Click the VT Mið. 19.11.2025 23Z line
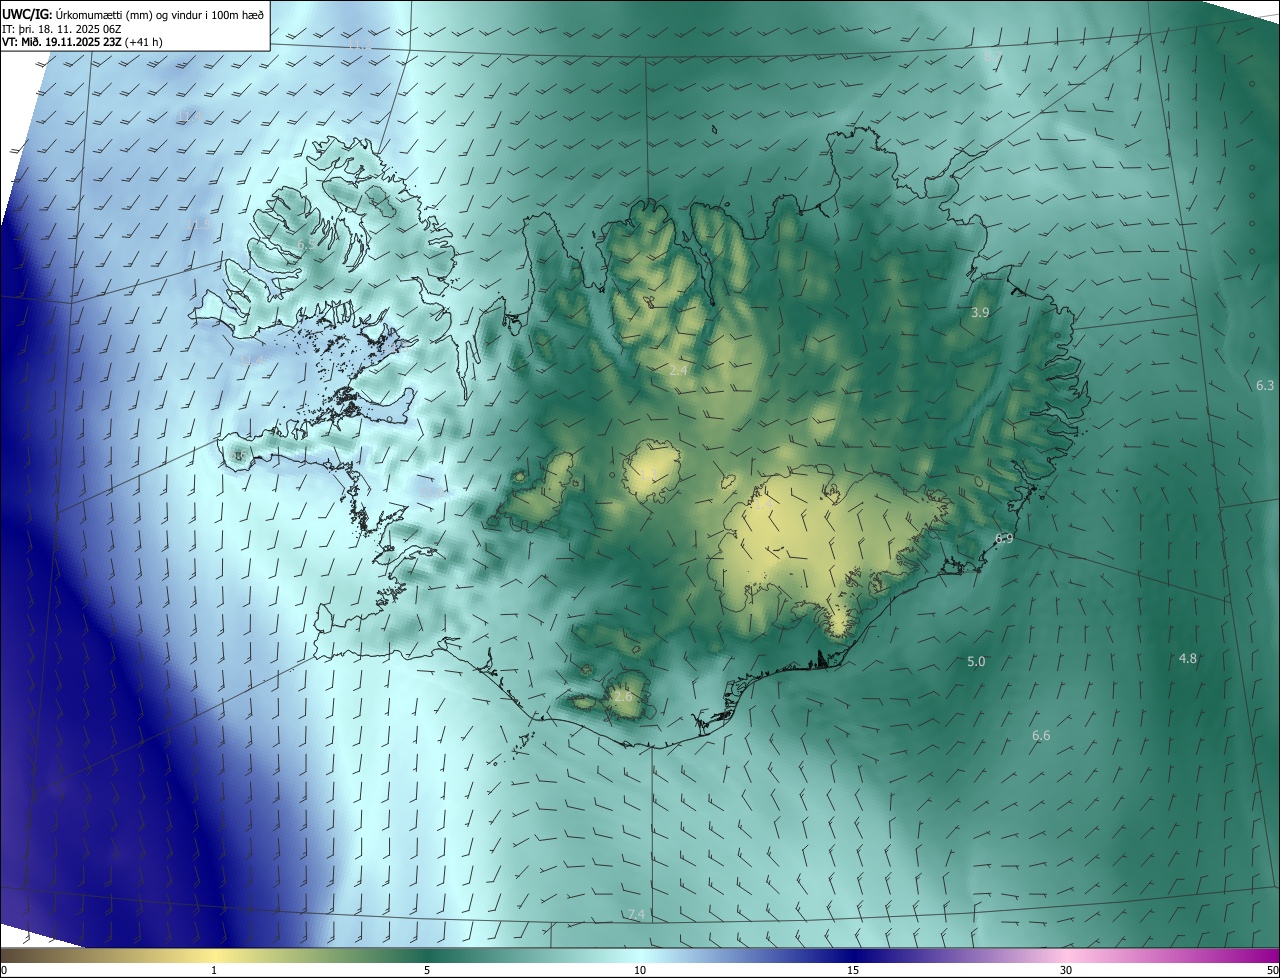This screenshot has height=978, width=1280. tap(82, 42)
